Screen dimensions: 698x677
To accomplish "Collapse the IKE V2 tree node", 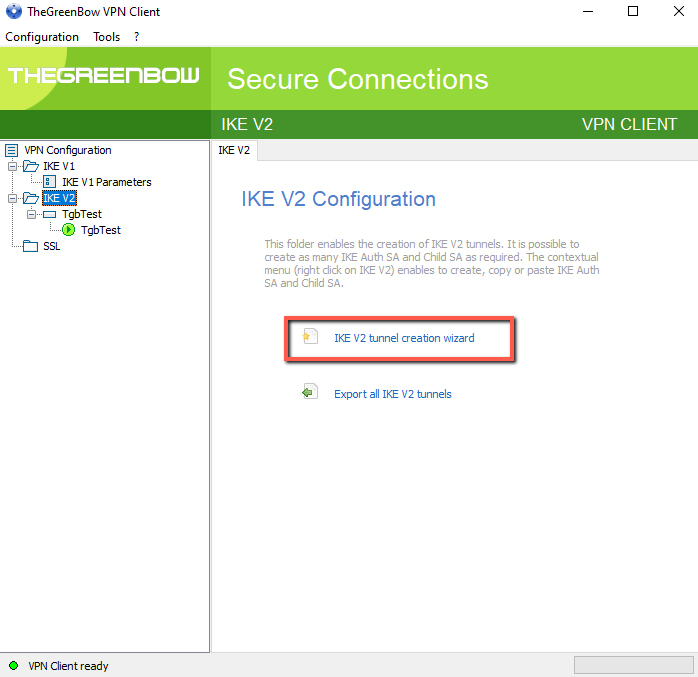I will pos(12,198).
